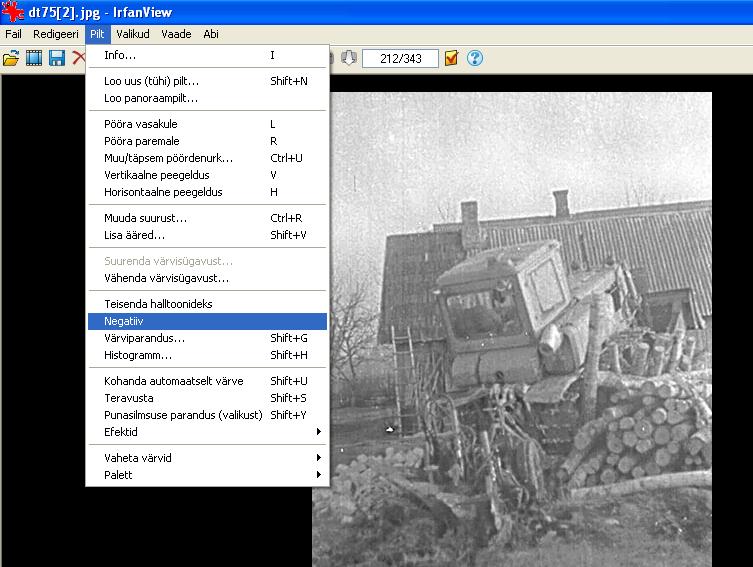Click the IrfanView title bar logo
Image resolution: width=753 pixels, height=567 pixels.
[12, 11]
